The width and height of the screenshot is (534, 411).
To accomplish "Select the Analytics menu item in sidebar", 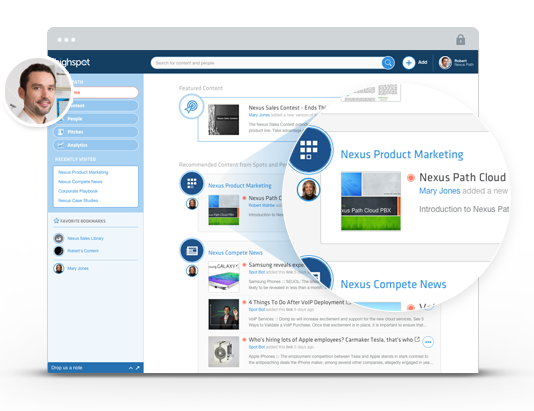I will click(x=96, y=145).
